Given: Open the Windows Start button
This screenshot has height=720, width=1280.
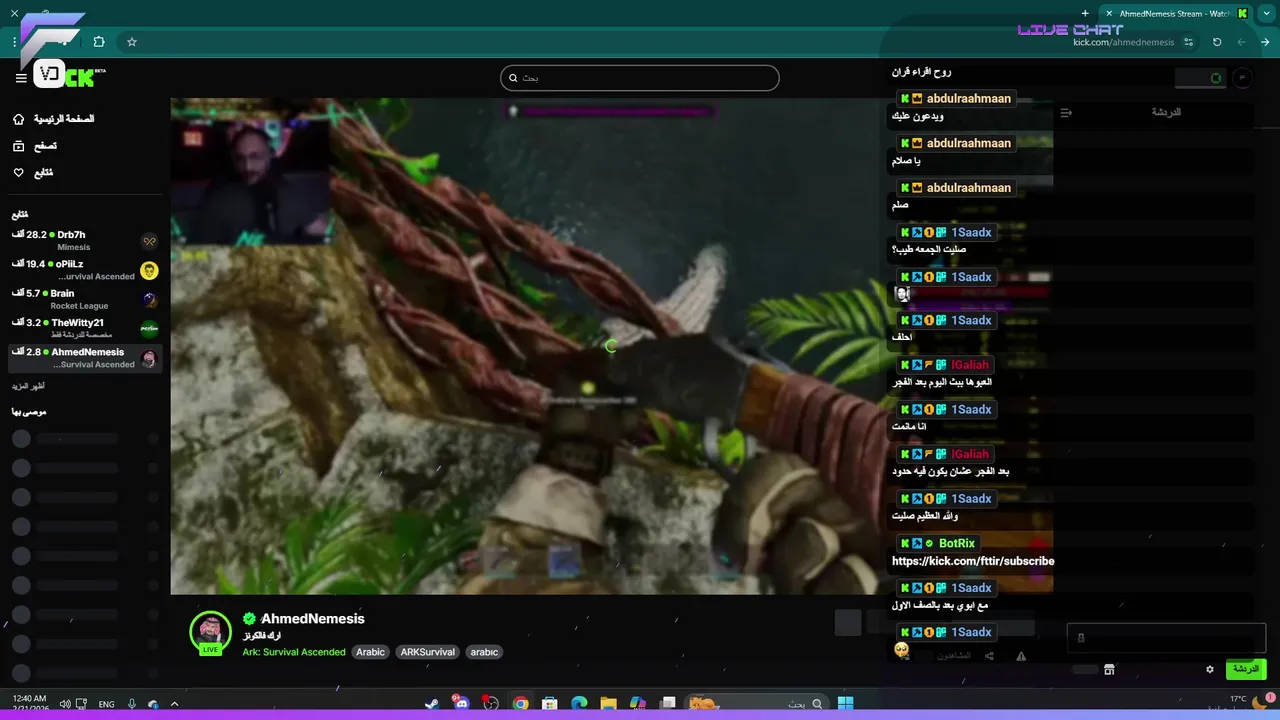Looking at the screenshot, I should [x=845, y=704].
